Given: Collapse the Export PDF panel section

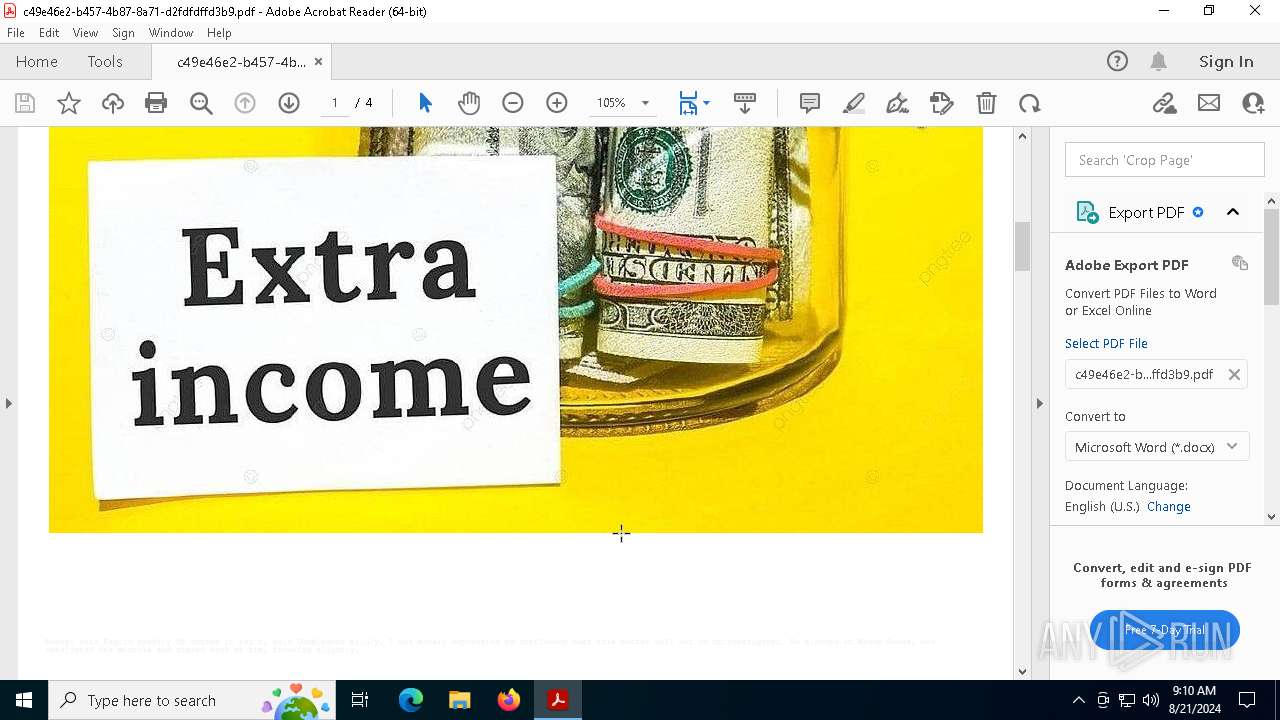Looking at the screenshot, I should tap(1233, 212).
